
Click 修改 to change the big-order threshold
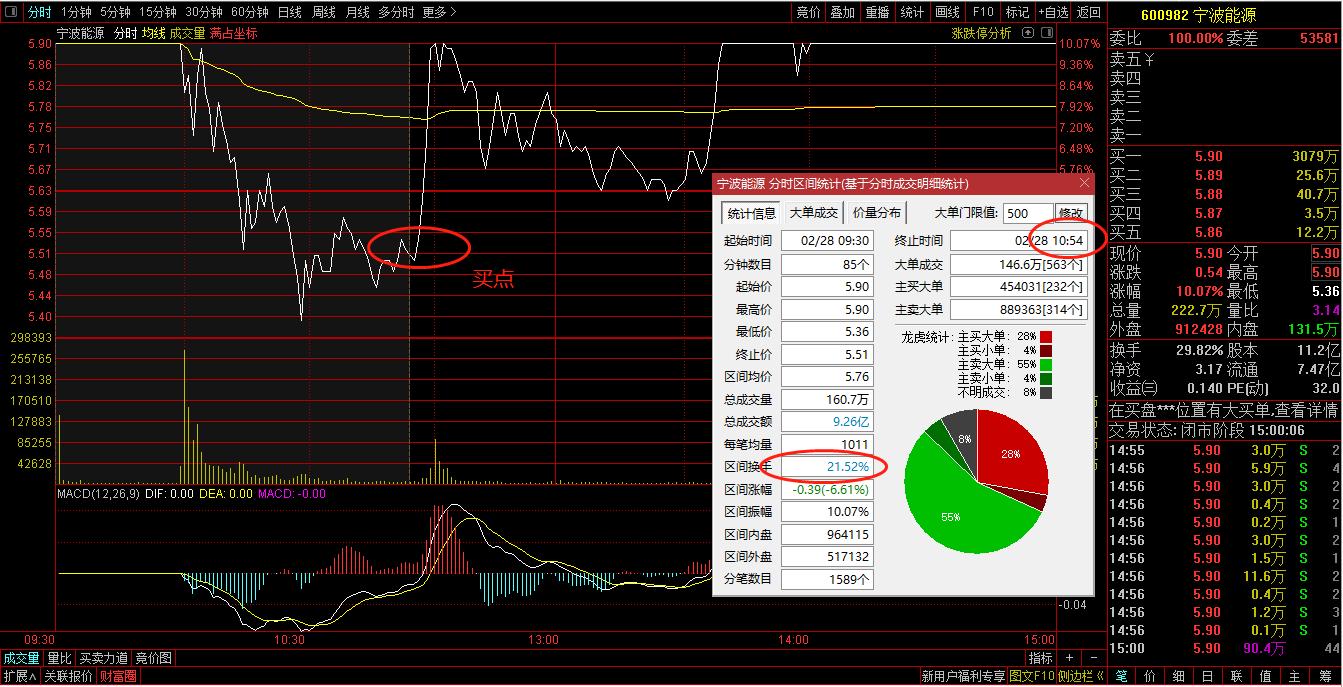[1070, 213]
